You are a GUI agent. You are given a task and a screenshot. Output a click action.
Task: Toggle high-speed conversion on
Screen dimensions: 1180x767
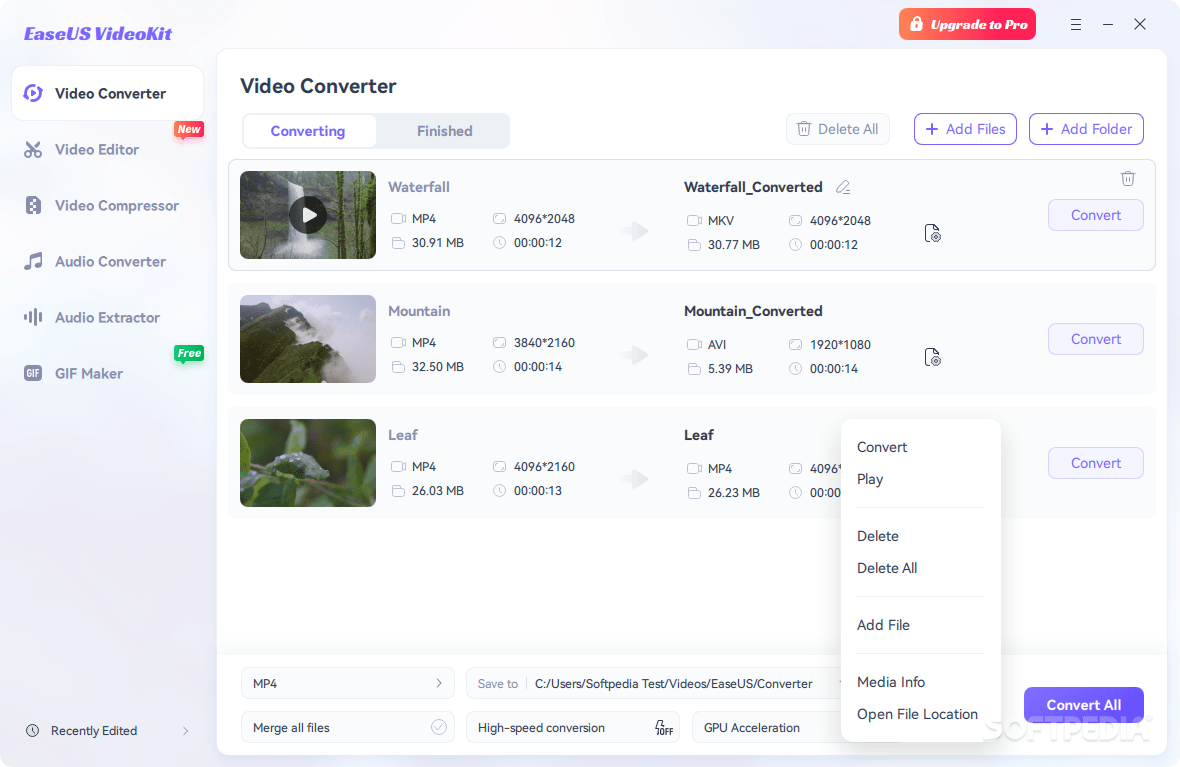click(x=663, y=727)
